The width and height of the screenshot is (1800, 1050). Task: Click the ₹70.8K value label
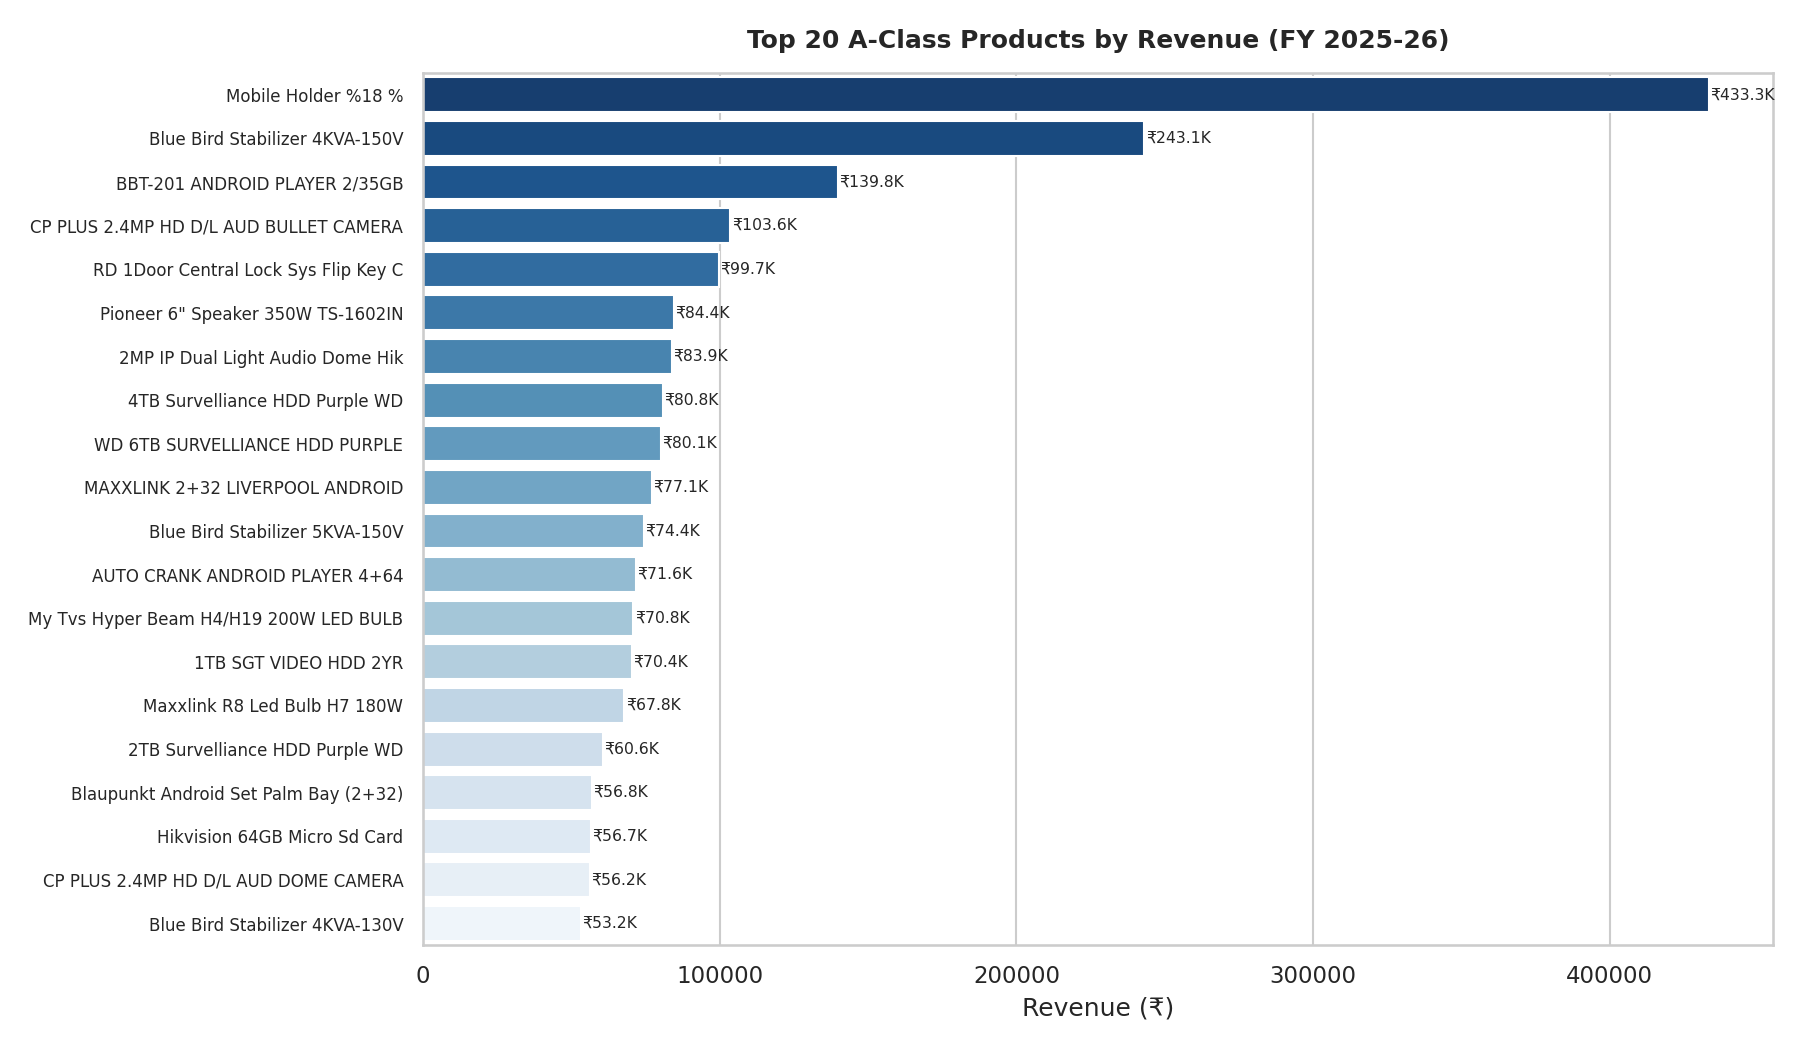[662, 618]
